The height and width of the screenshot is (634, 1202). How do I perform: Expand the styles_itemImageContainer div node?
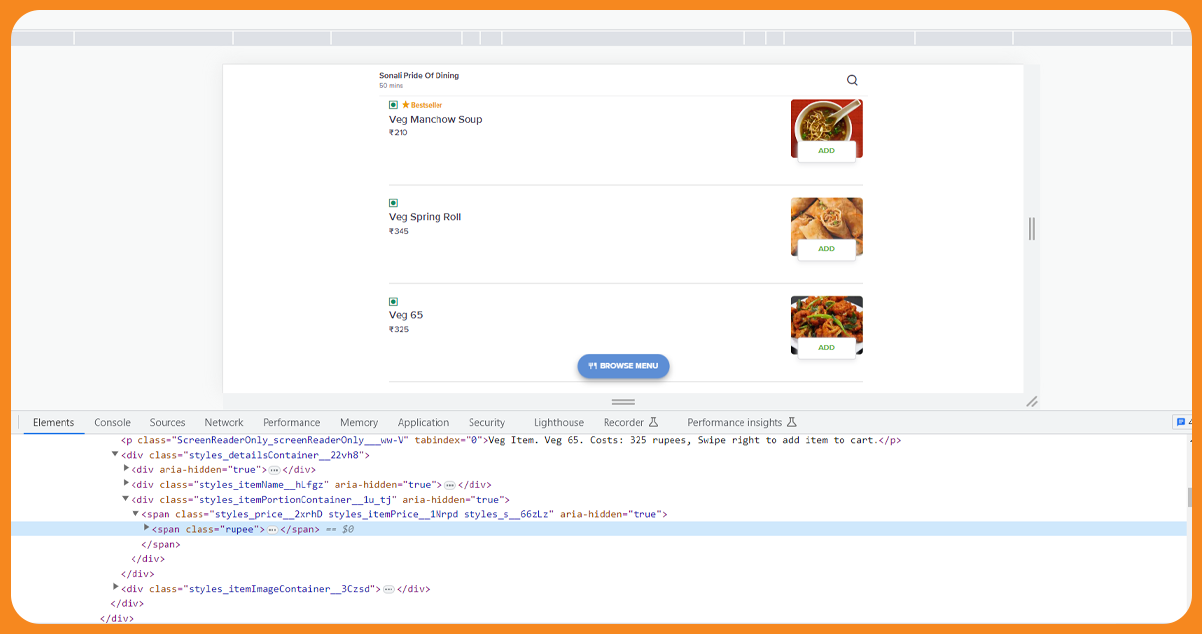[115, 589]
